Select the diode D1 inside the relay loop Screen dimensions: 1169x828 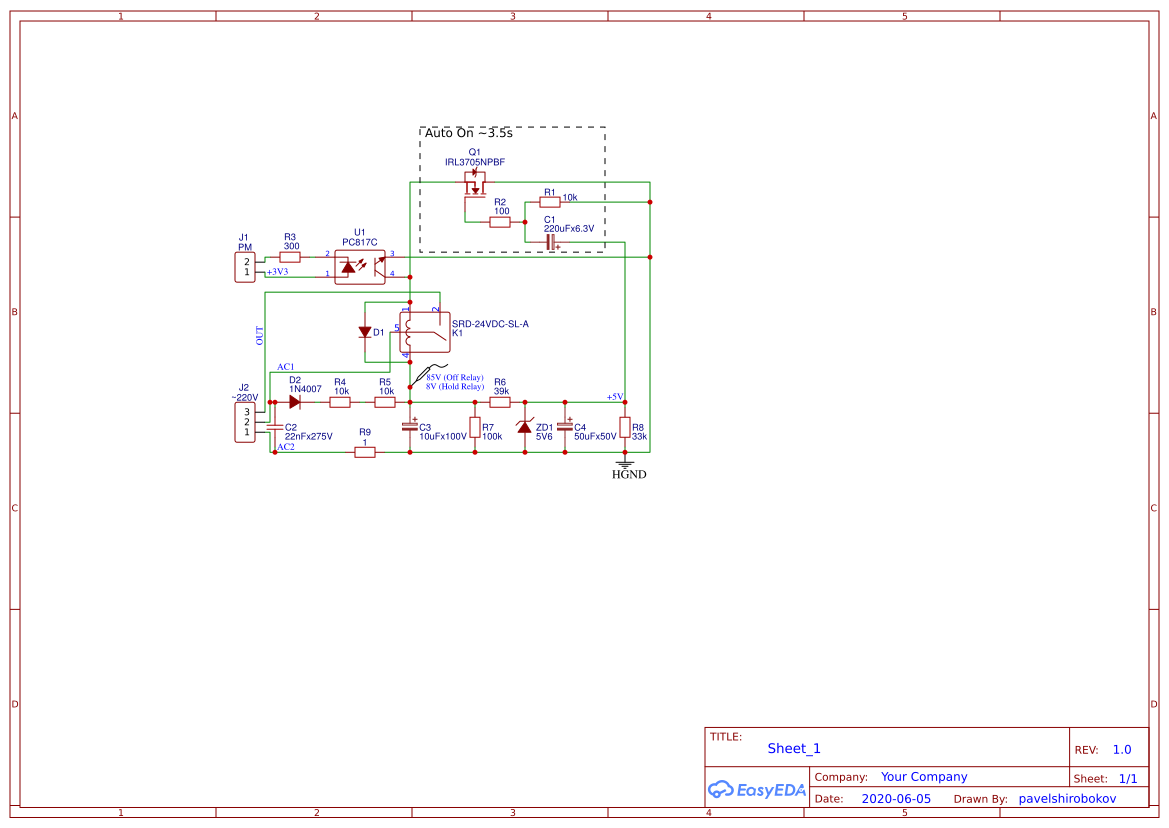click(x=363, y=331)
